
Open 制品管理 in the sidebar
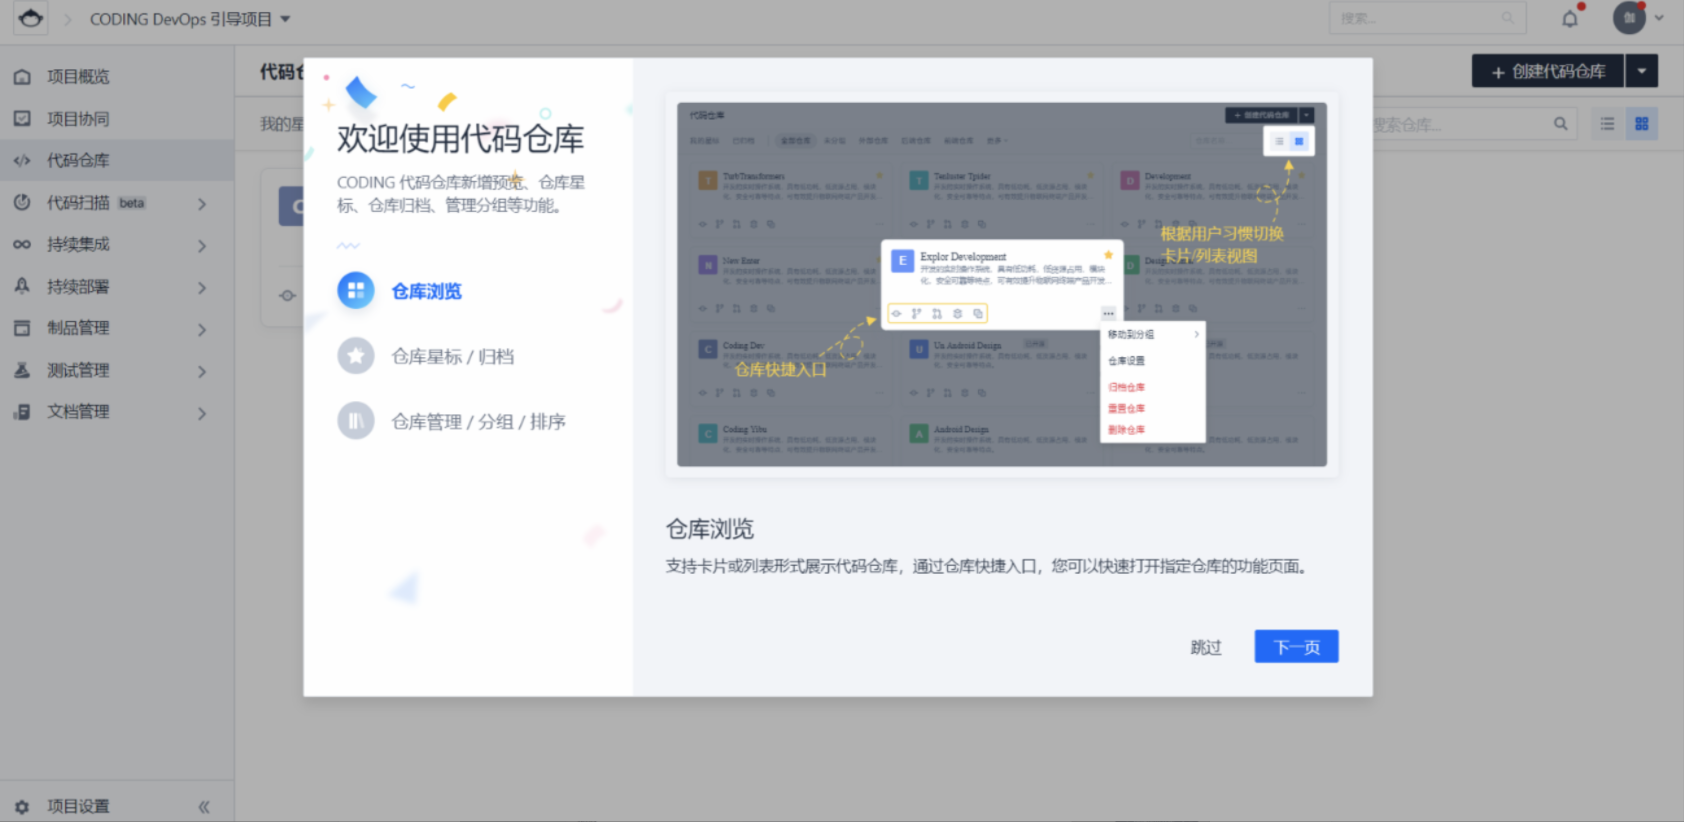point(117,328)
